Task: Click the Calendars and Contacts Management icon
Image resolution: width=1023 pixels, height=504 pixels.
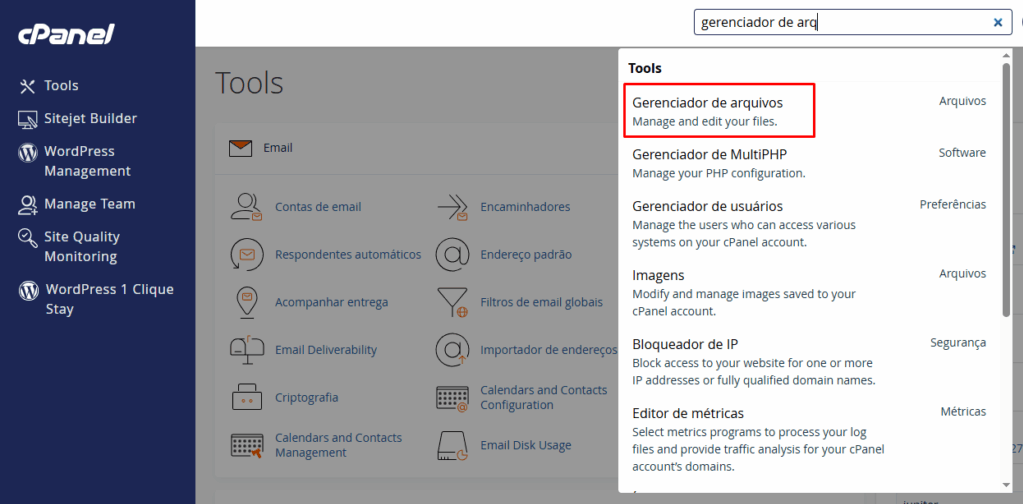Action: [x=246, y=445]
